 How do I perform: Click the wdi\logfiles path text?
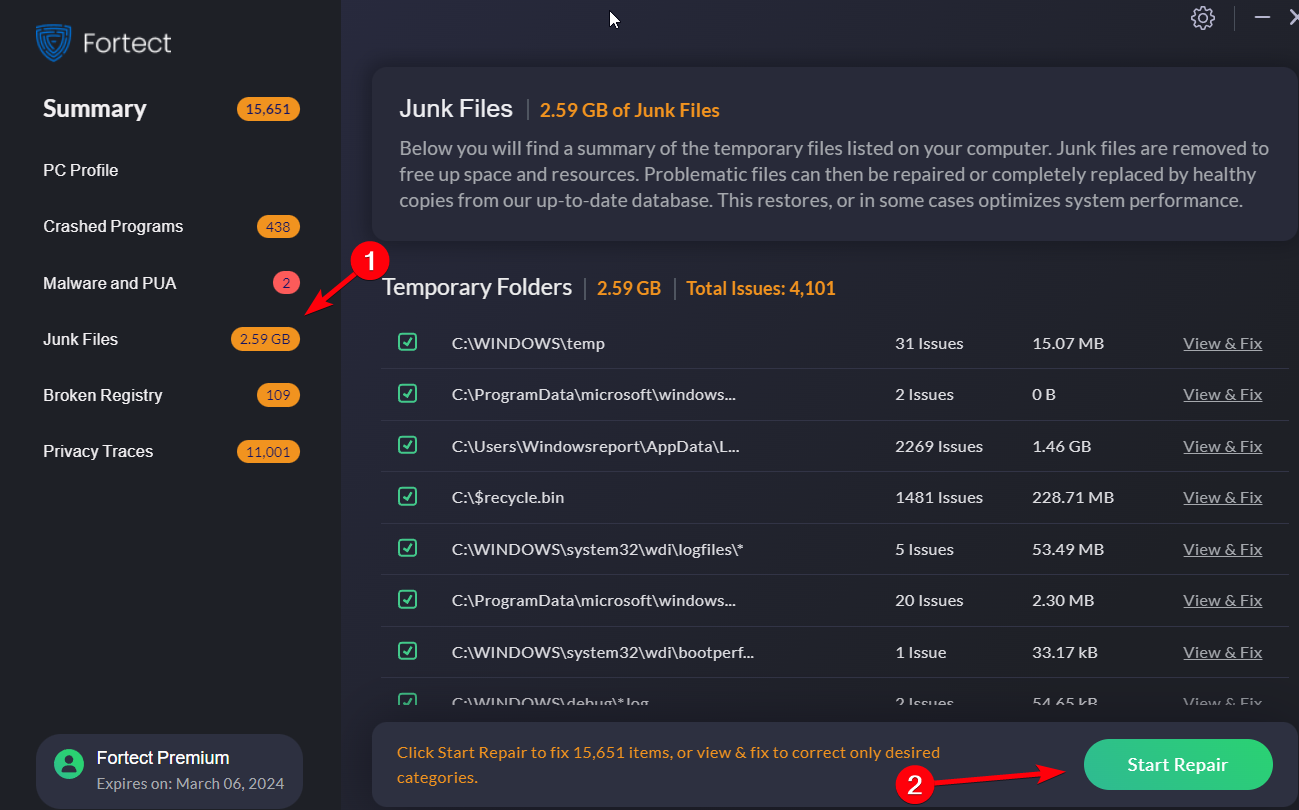[598, 549]
